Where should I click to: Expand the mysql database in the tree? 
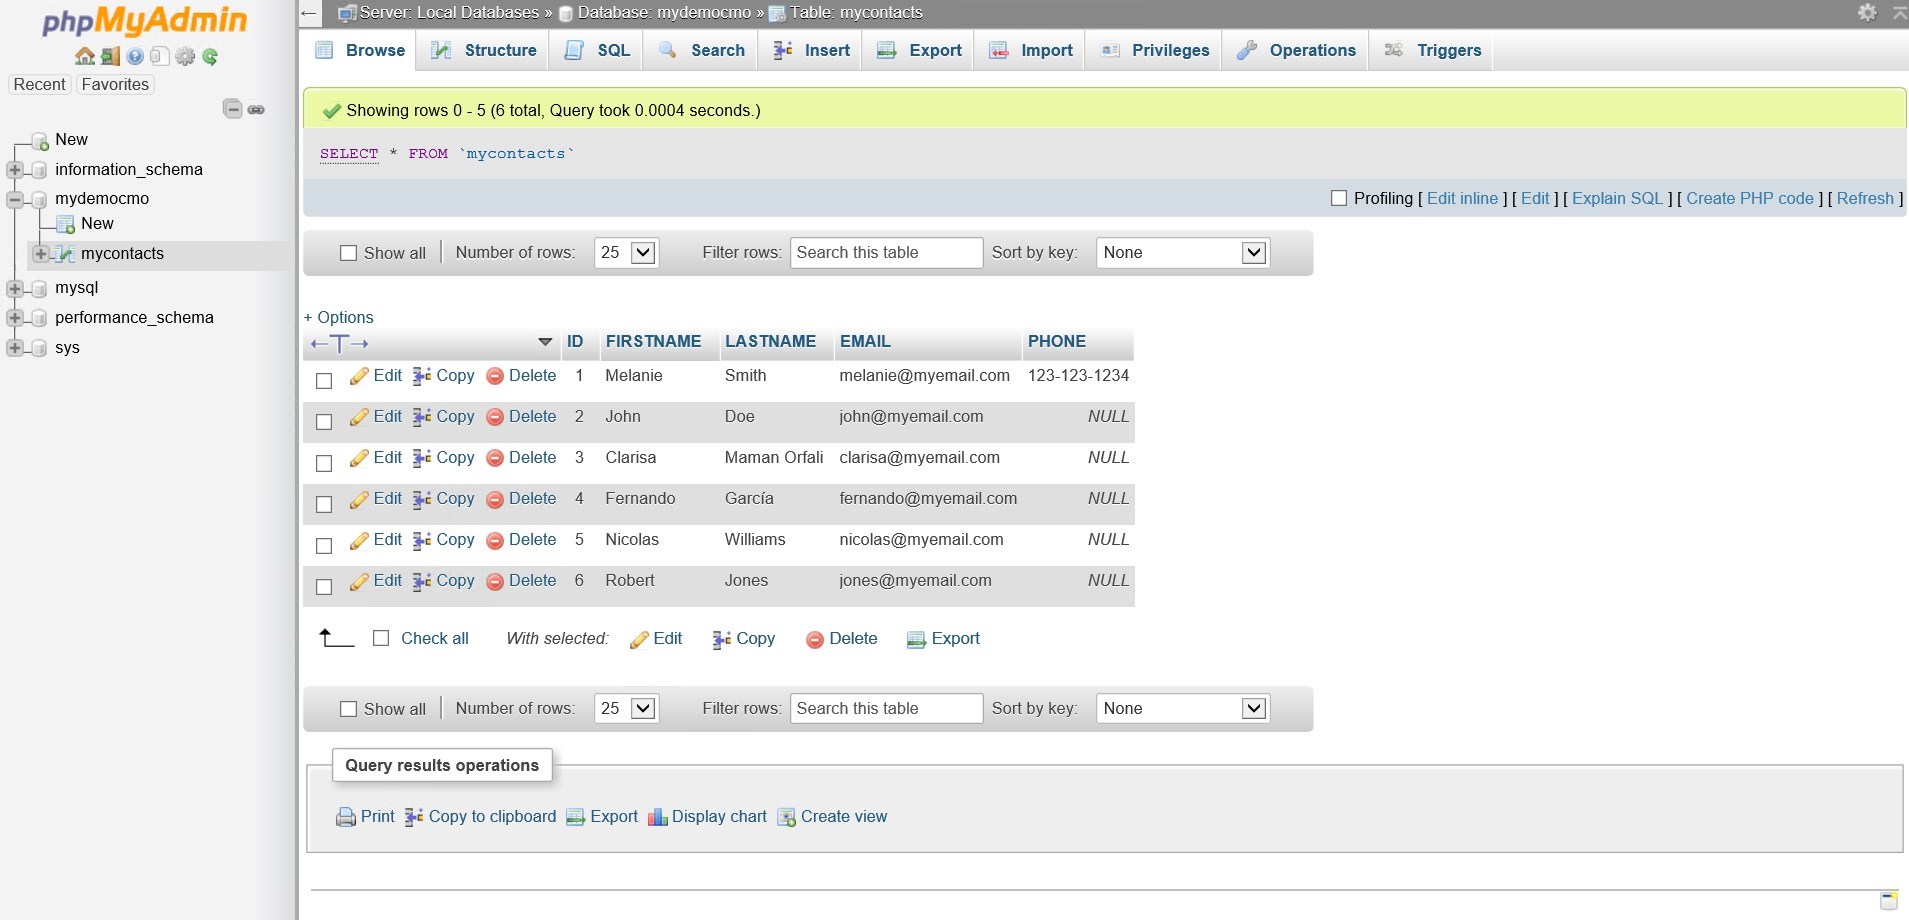[14, 288]
